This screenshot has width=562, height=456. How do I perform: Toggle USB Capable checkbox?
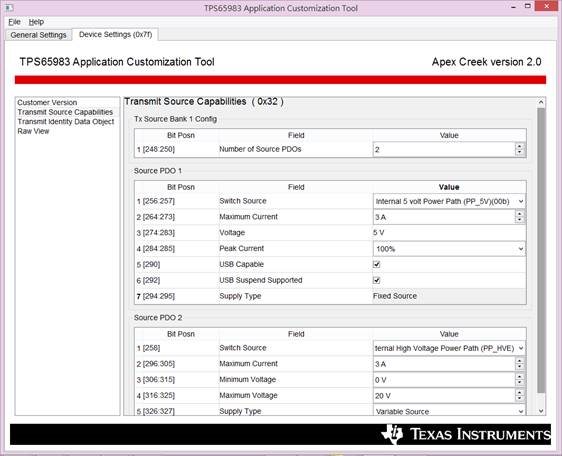376,265
